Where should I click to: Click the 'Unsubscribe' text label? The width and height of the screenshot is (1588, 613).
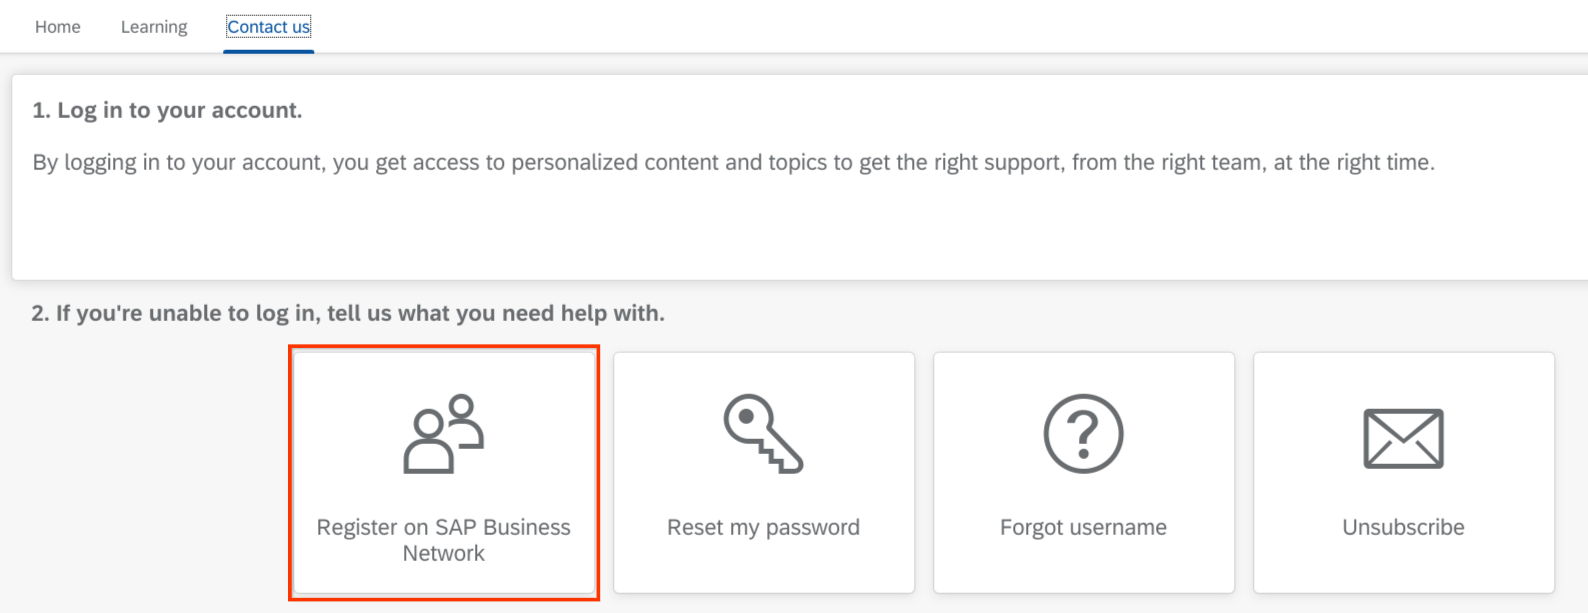point(1403,527)
